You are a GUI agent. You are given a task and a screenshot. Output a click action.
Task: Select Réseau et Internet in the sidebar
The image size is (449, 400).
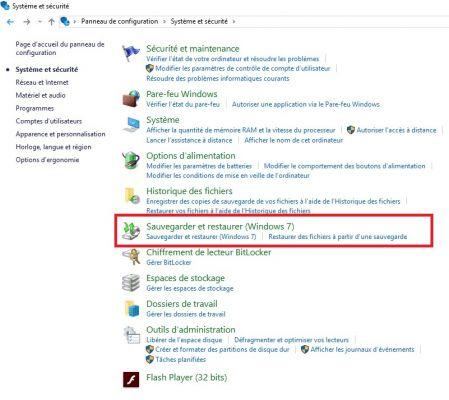[42, 82]
